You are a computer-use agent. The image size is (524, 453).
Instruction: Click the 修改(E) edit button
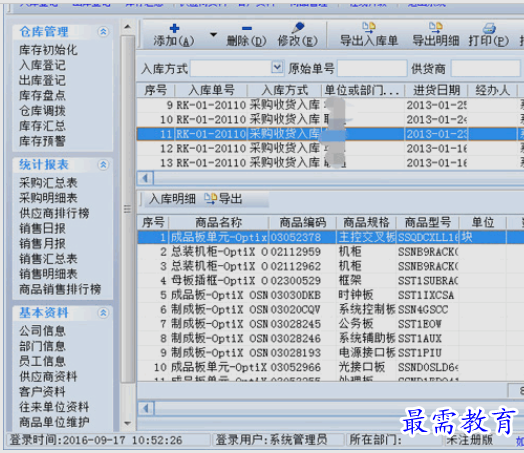[x=297, y=35]
